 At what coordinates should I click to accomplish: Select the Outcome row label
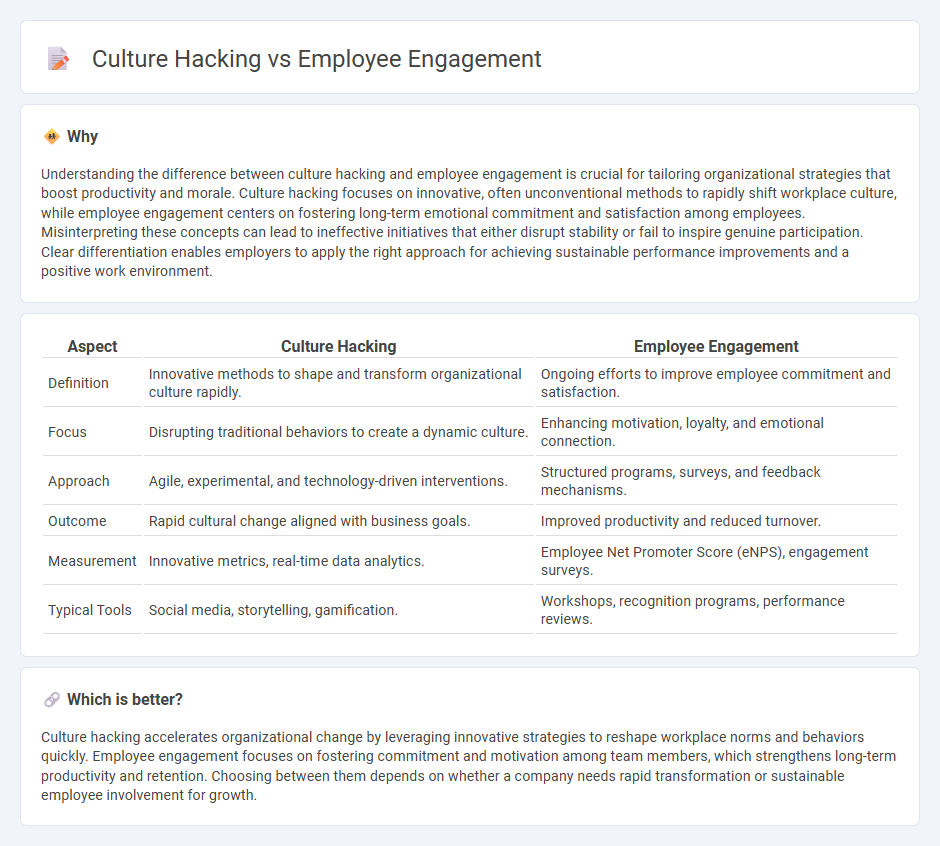(x=77, y=521)
